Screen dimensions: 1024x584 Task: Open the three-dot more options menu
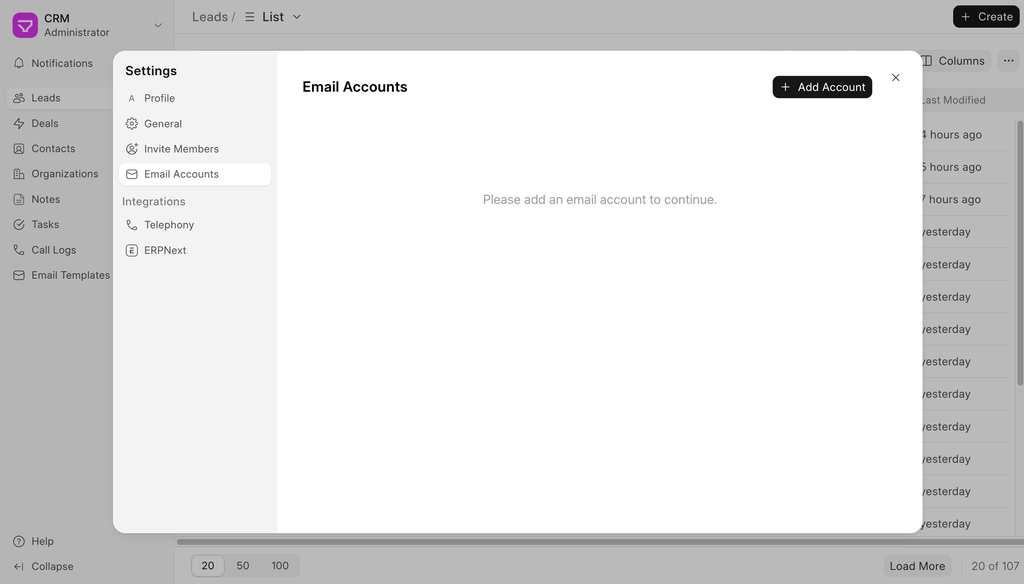tap(1008, 61)
